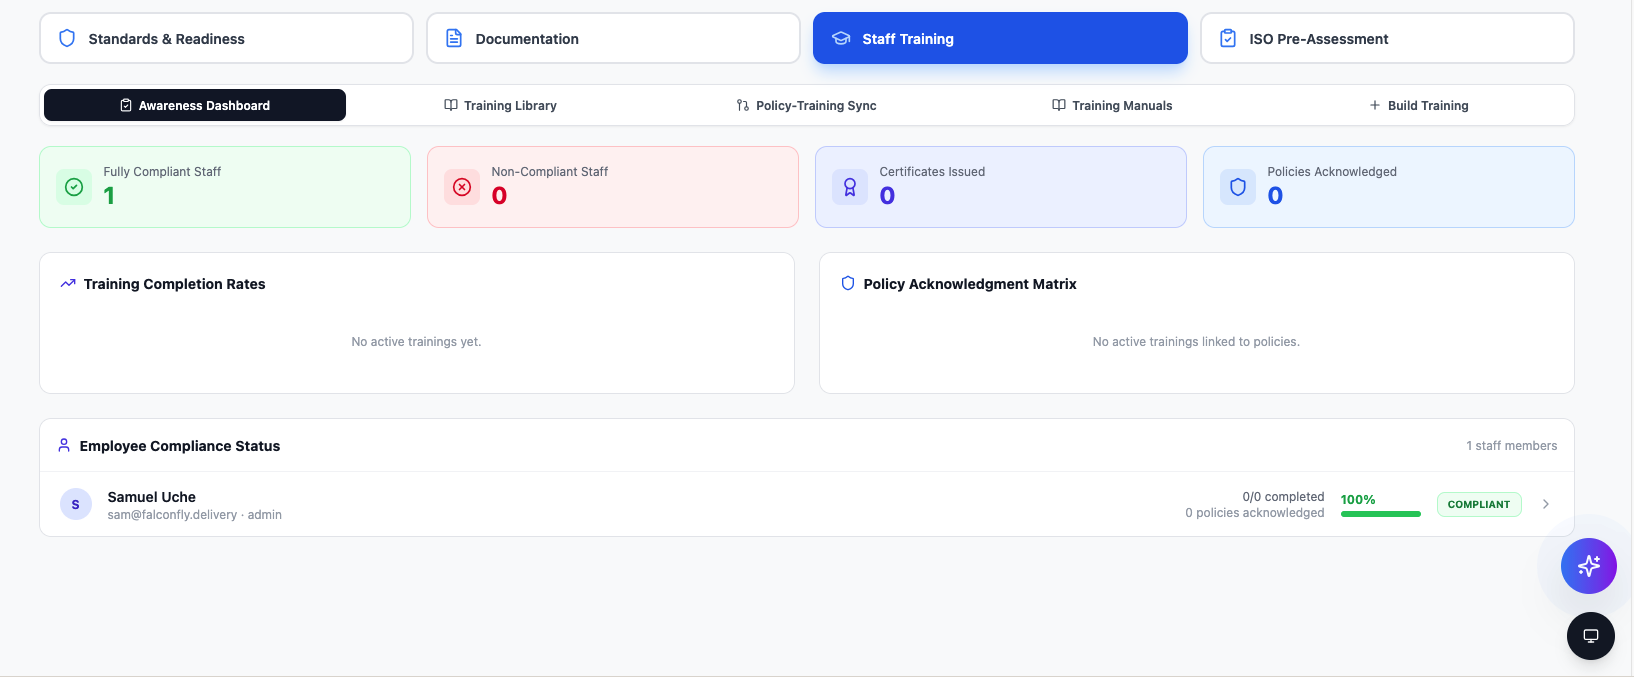This screenshot has width=1634, height=677.
Task: Switch to the Policy-Training Sync tab
Action: pyautogui.click(x=806, y=105)
